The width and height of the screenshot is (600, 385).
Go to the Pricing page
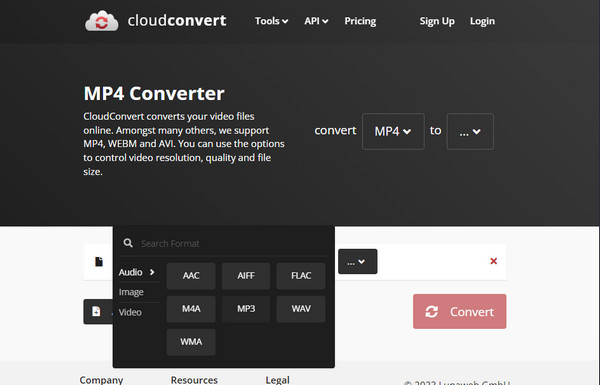pos(360,21)
